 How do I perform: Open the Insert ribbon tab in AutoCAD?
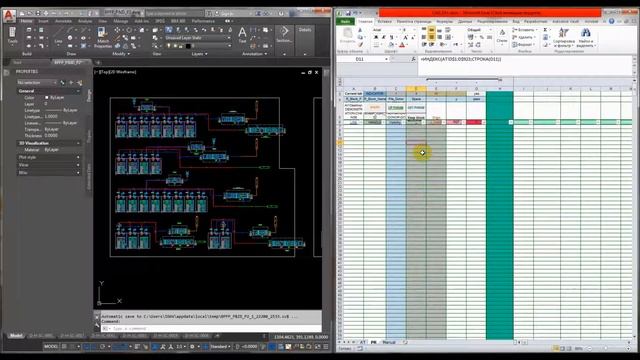[43, 21]
